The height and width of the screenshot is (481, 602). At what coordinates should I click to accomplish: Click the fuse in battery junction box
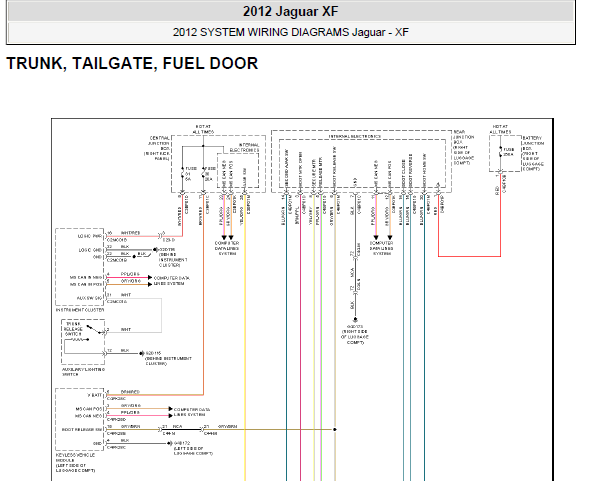[x=501, y=152]
